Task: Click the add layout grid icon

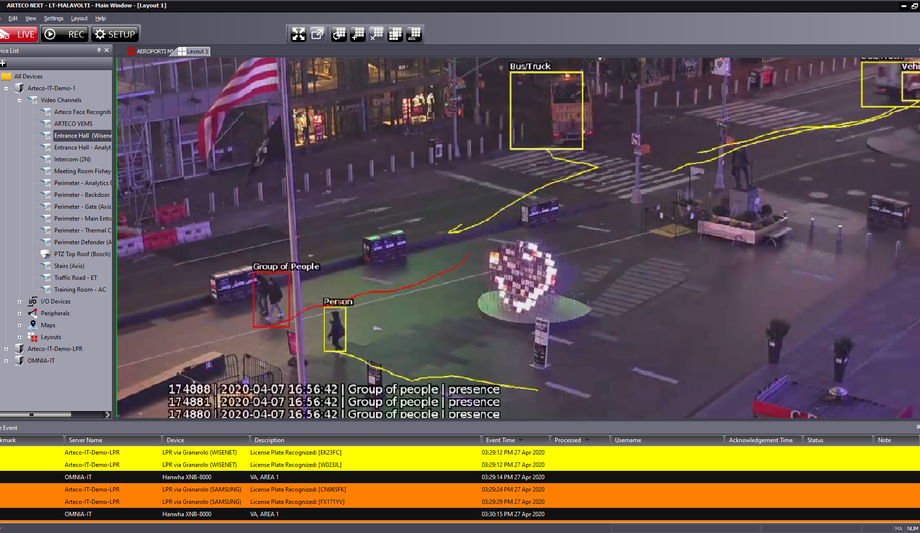Action: pyautogui.click(x=357, y=34)
